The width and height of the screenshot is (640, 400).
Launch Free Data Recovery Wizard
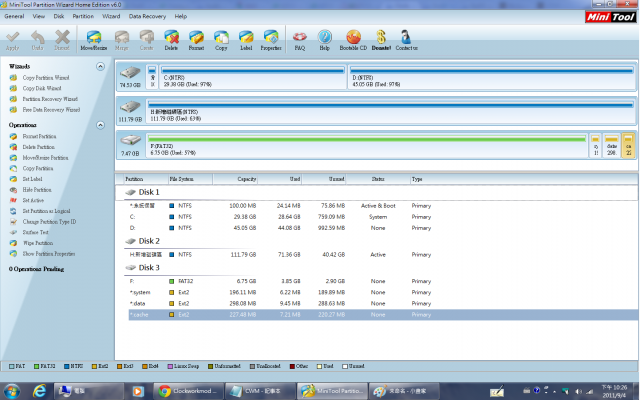coord(51,109)
